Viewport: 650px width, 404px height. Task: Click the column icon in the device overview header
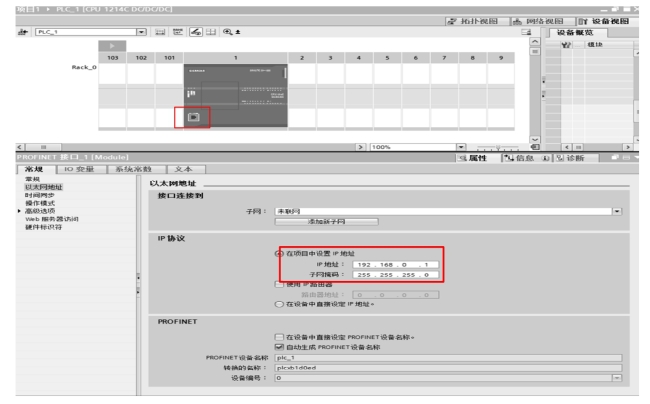566,45
